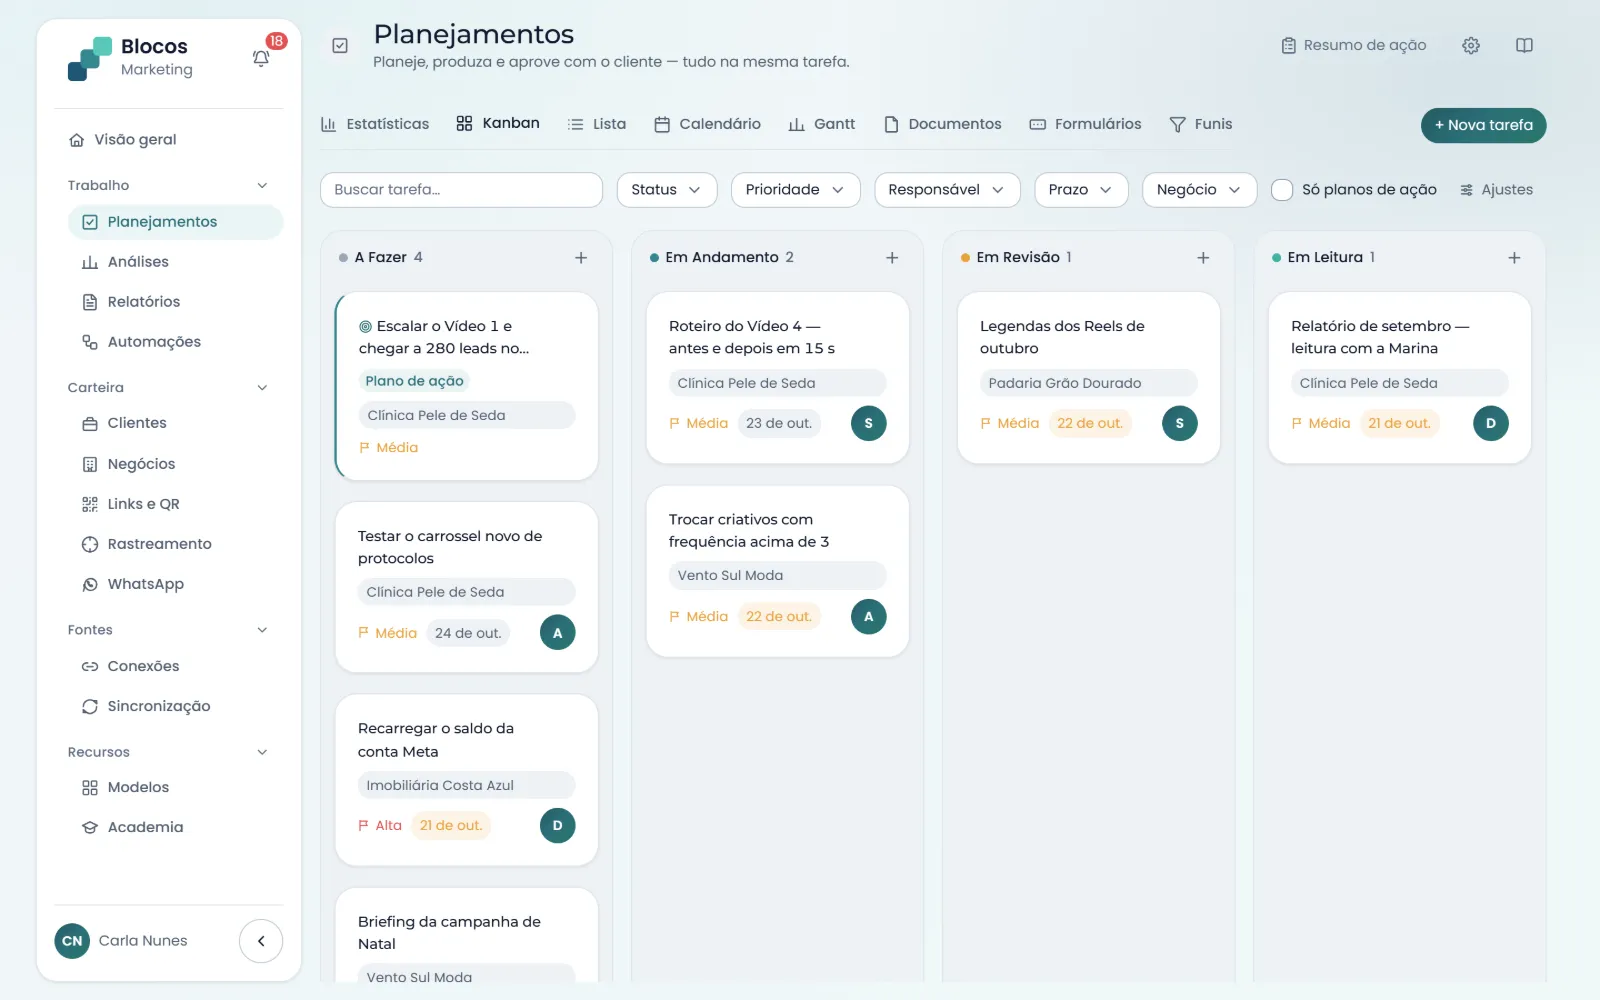This screenshot has width=1600, height=1000.
Task: Add a task to A Fazer column
Action: [581, 257]
